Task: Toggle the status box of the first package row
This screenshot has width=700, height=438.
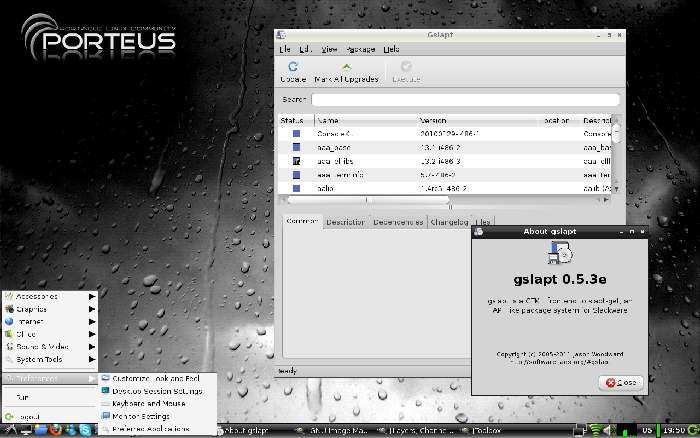Action: click(297, 133)
